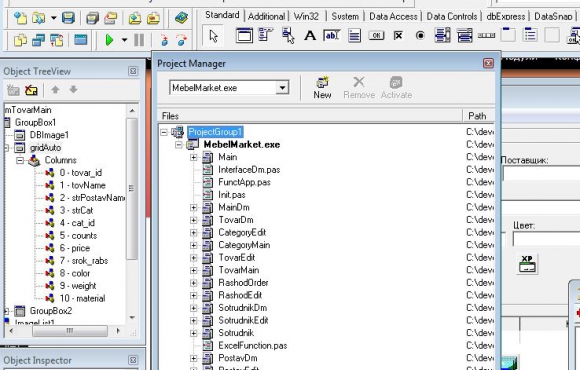Image resolution: width=580 pixels, height=370 pixels.
Task: Click the Pause program icon
Action: pos(139,40)
